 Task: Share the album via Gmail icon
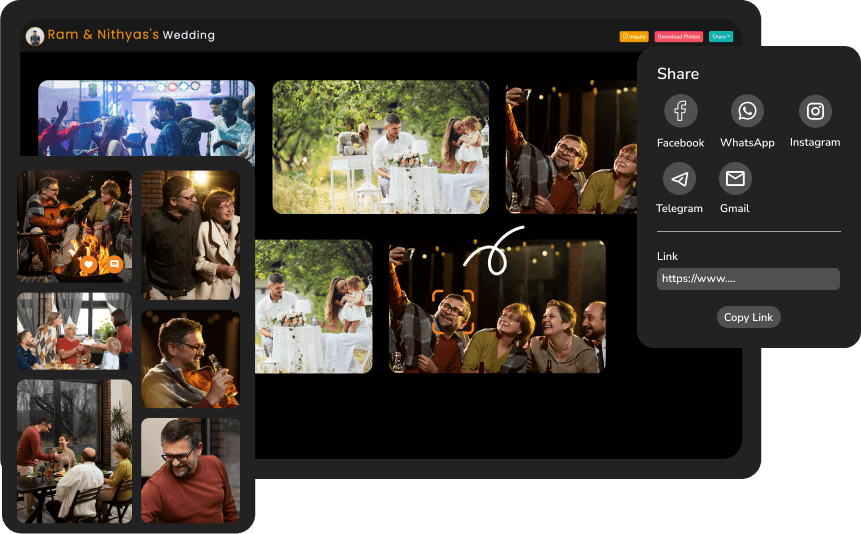[x=735, y=179]
